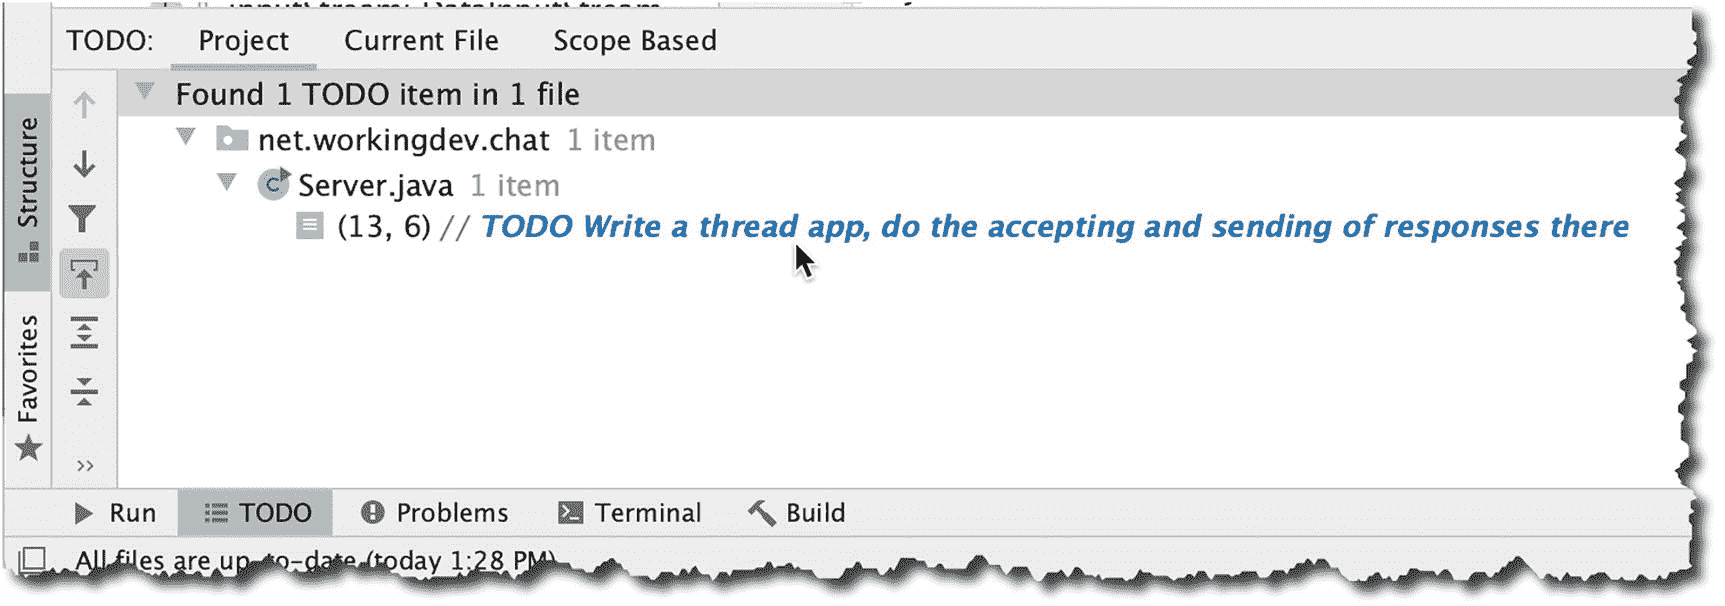Select the net.workingdev.chat package folder icon
Screen dimensions: 1725x606
(x=232, y=138)
